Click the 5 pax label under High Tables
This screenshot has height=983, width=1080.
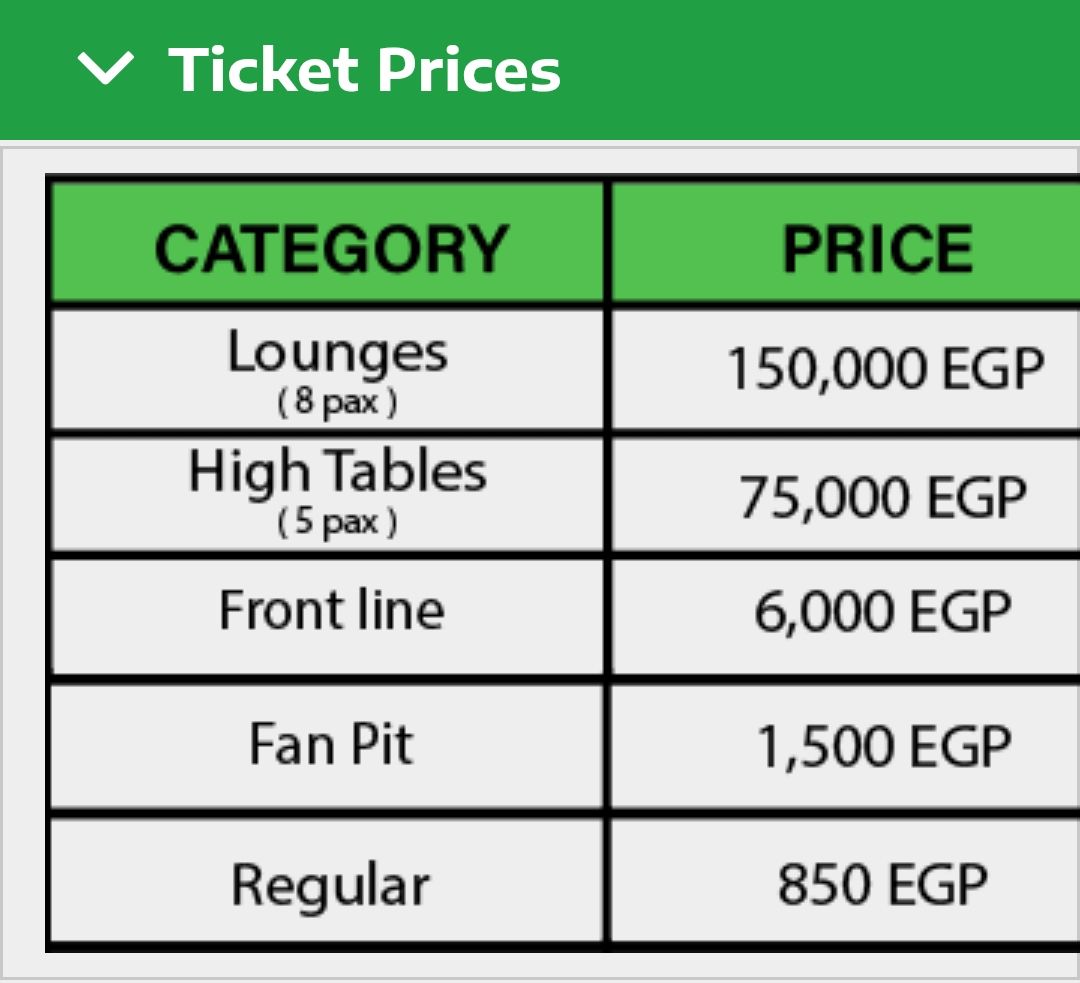click(337, 522)
